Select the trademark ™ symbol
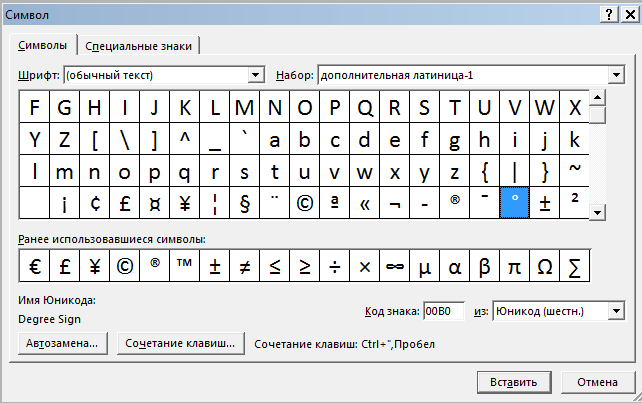 185,267
